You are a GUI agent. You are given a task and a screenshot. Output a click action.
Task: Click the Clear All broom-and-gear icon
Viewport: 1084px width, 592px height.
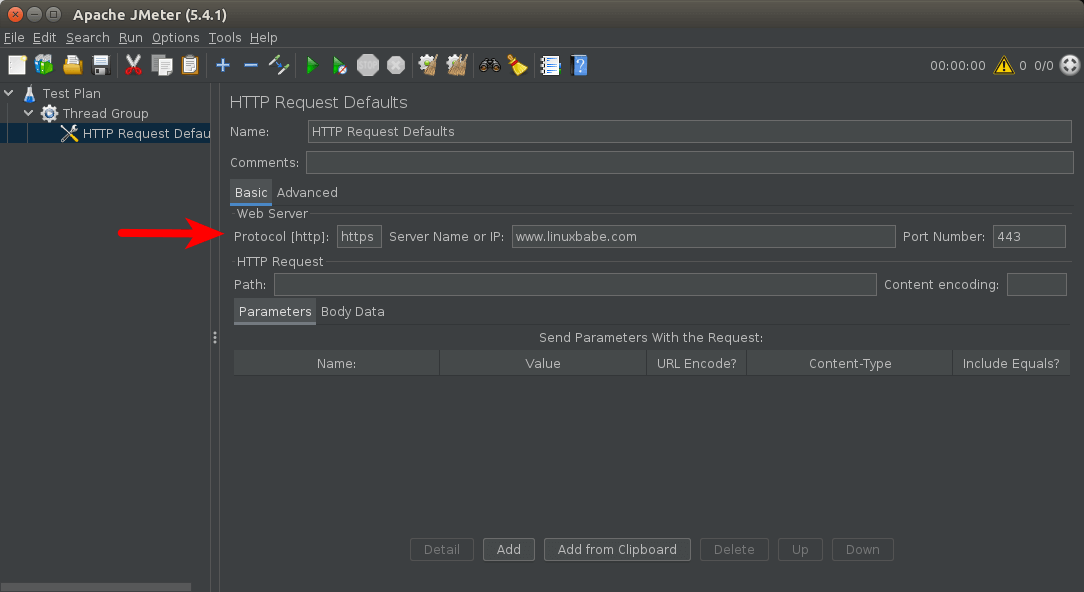(x=457, y=66)
